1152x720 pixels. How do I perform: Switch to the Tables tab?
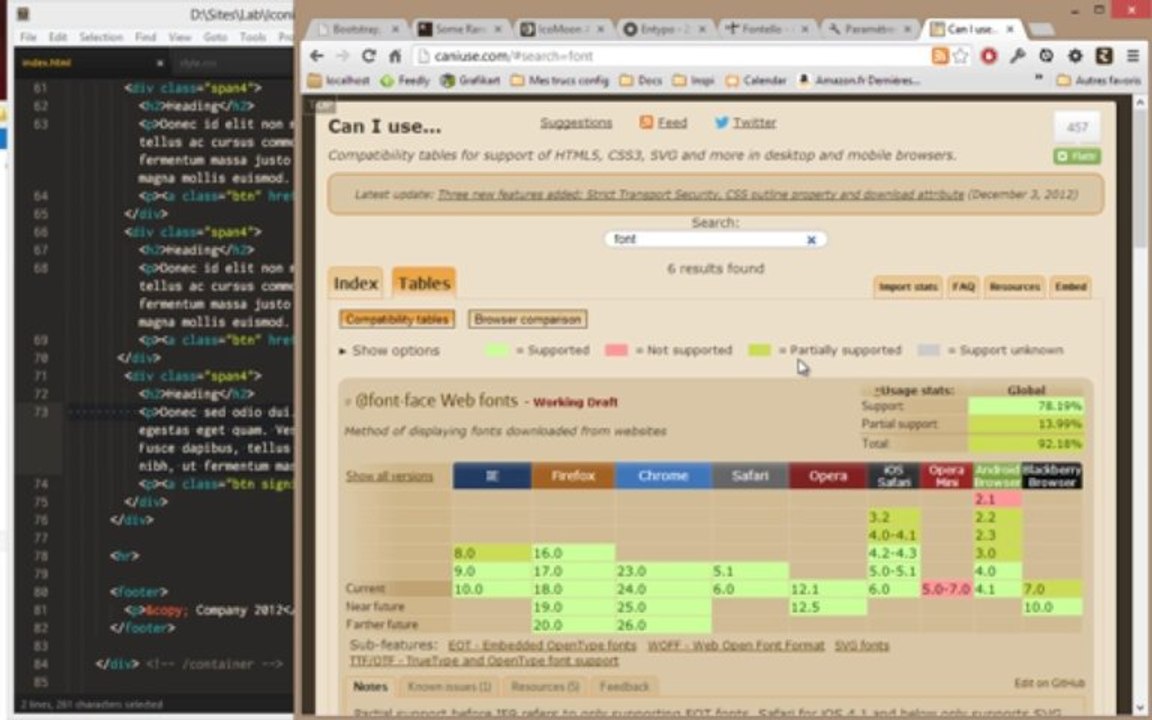coord(424,283)
